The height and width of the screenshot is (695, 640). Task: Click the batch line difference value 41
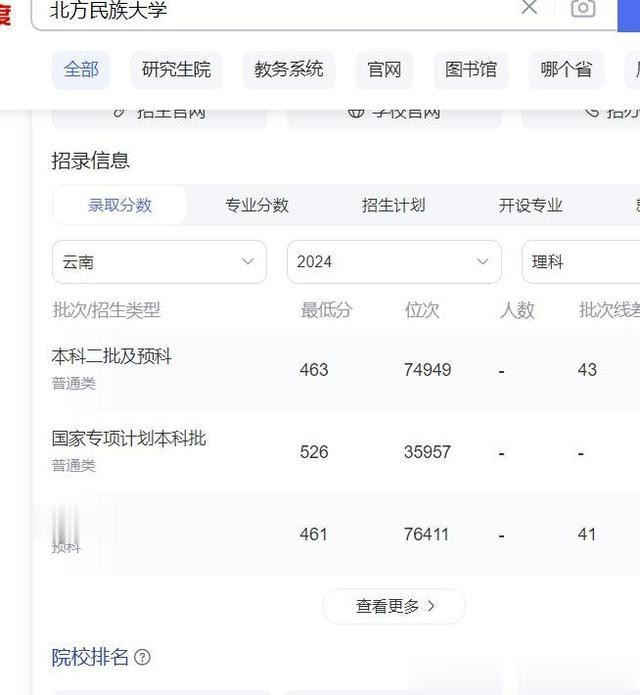(x=586, y=534)
